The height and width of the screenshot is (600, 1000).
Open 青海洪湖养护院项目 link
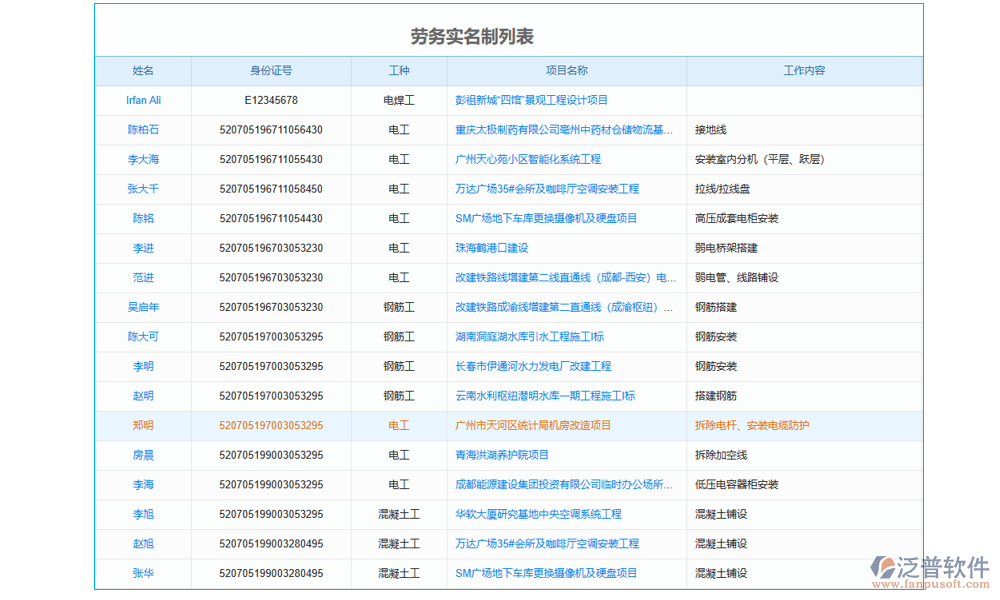[x=502, y=455]
